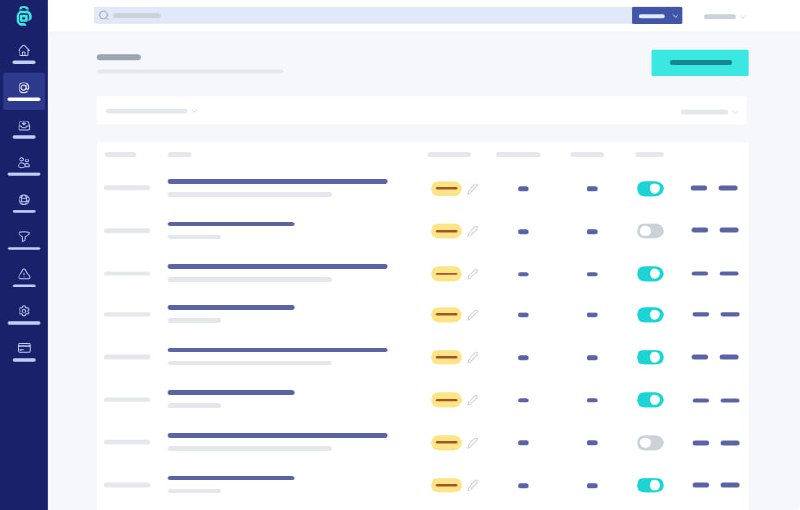The height and width of the screenshot is (510, 800).
Task: Expand the user account dropdown at top right
Action: point(725,17)
